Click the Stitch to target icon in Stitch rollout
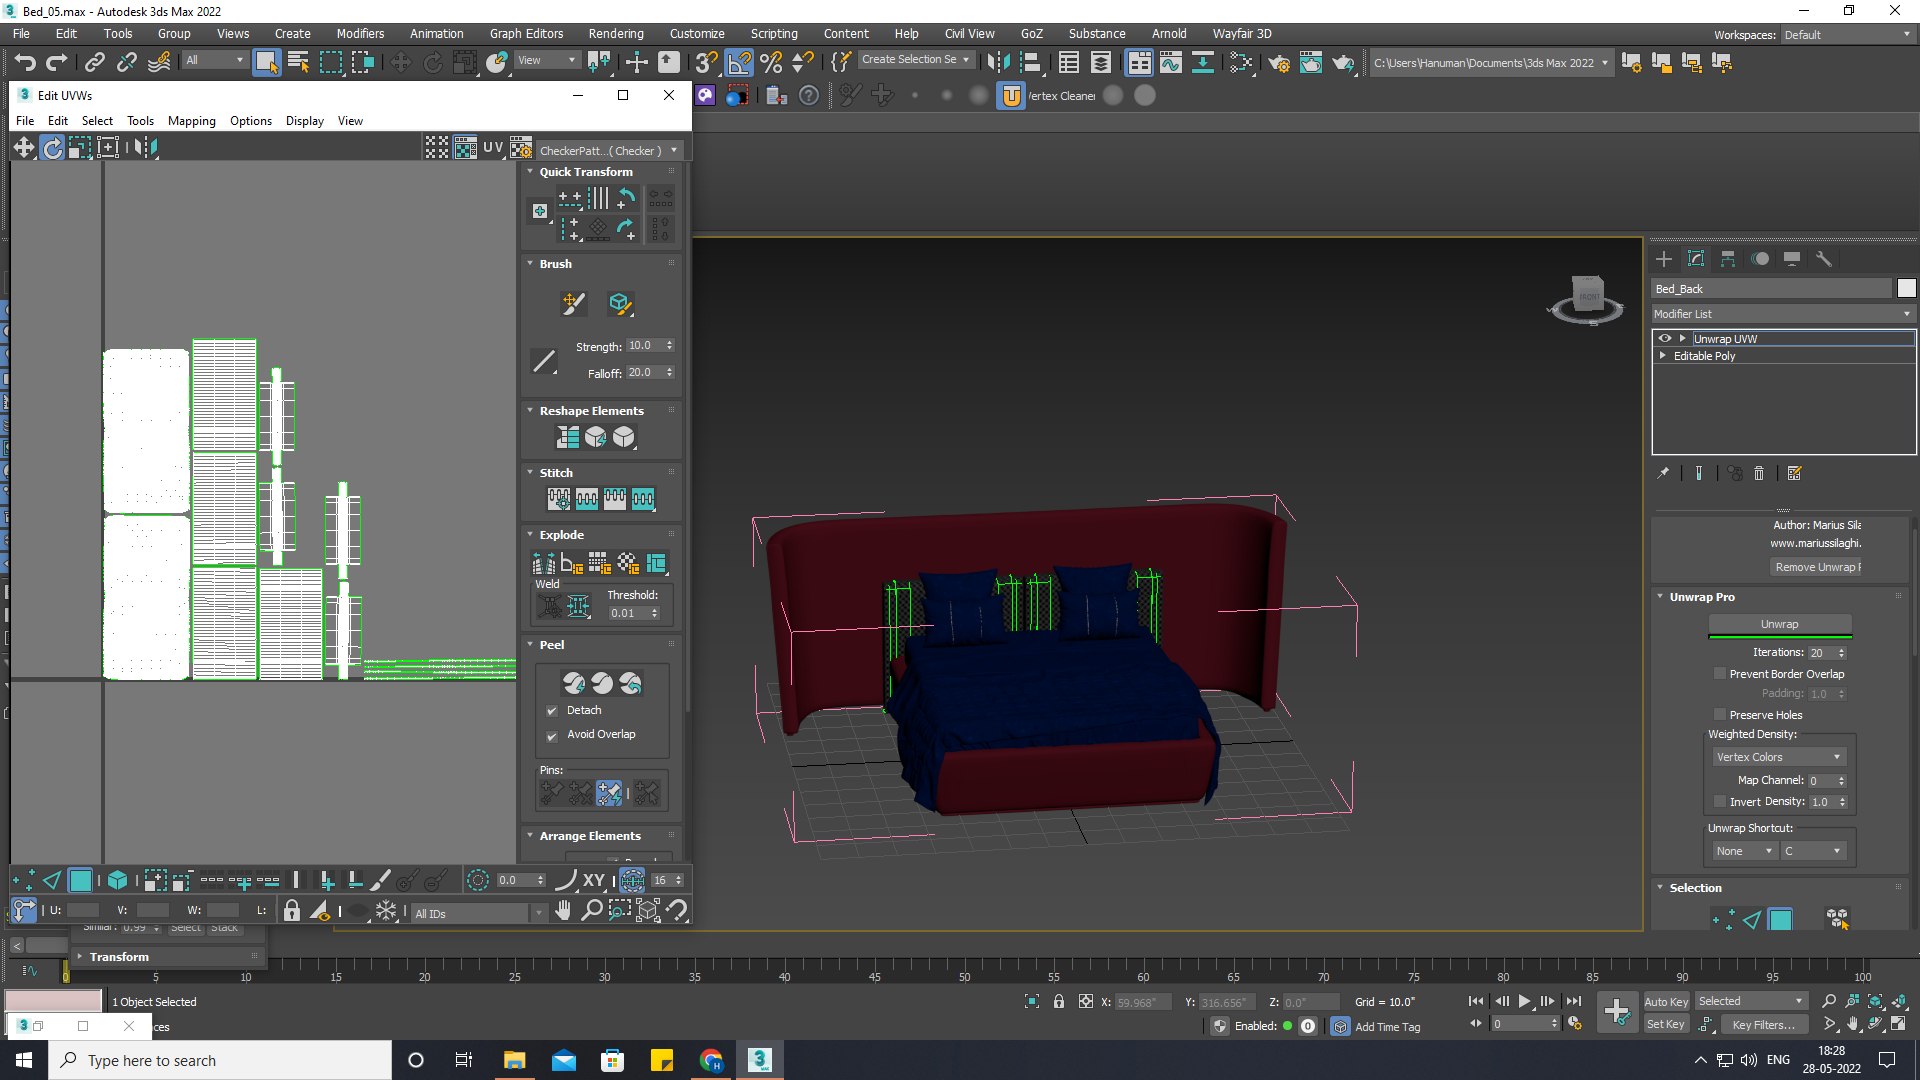This screenshot has height=1080, width=1920. [559, 498]
